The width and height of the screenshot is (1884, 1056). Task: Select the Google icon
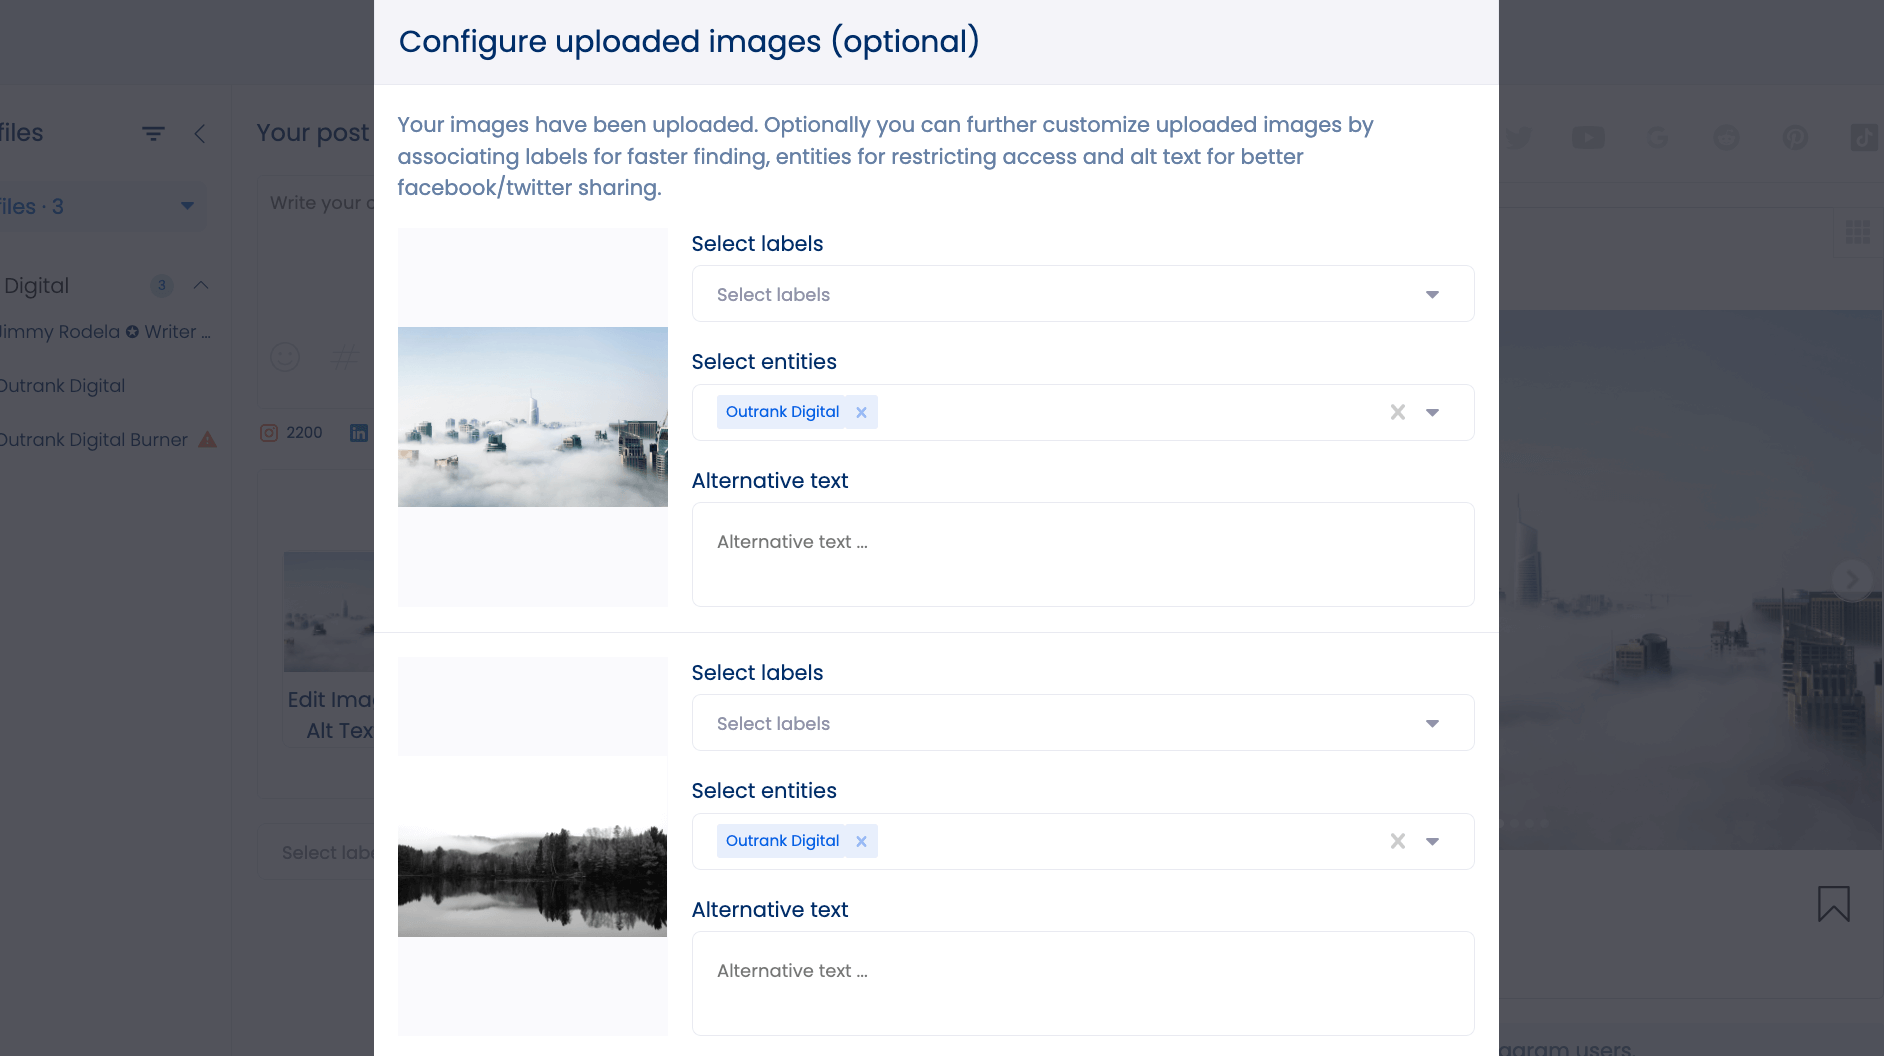point(1657,137)
